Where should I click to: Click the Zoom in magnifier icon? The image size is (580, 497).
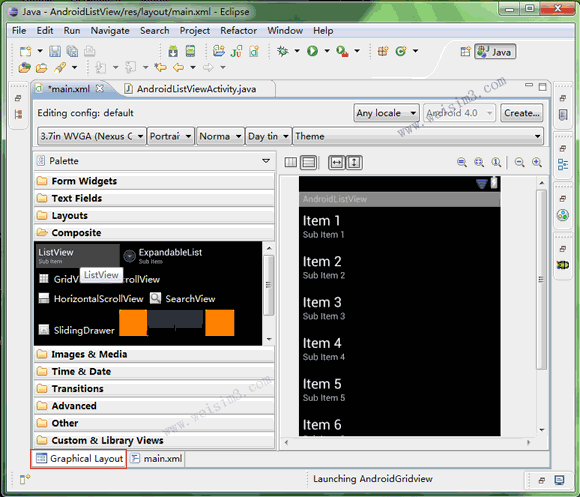pos(537,162)
